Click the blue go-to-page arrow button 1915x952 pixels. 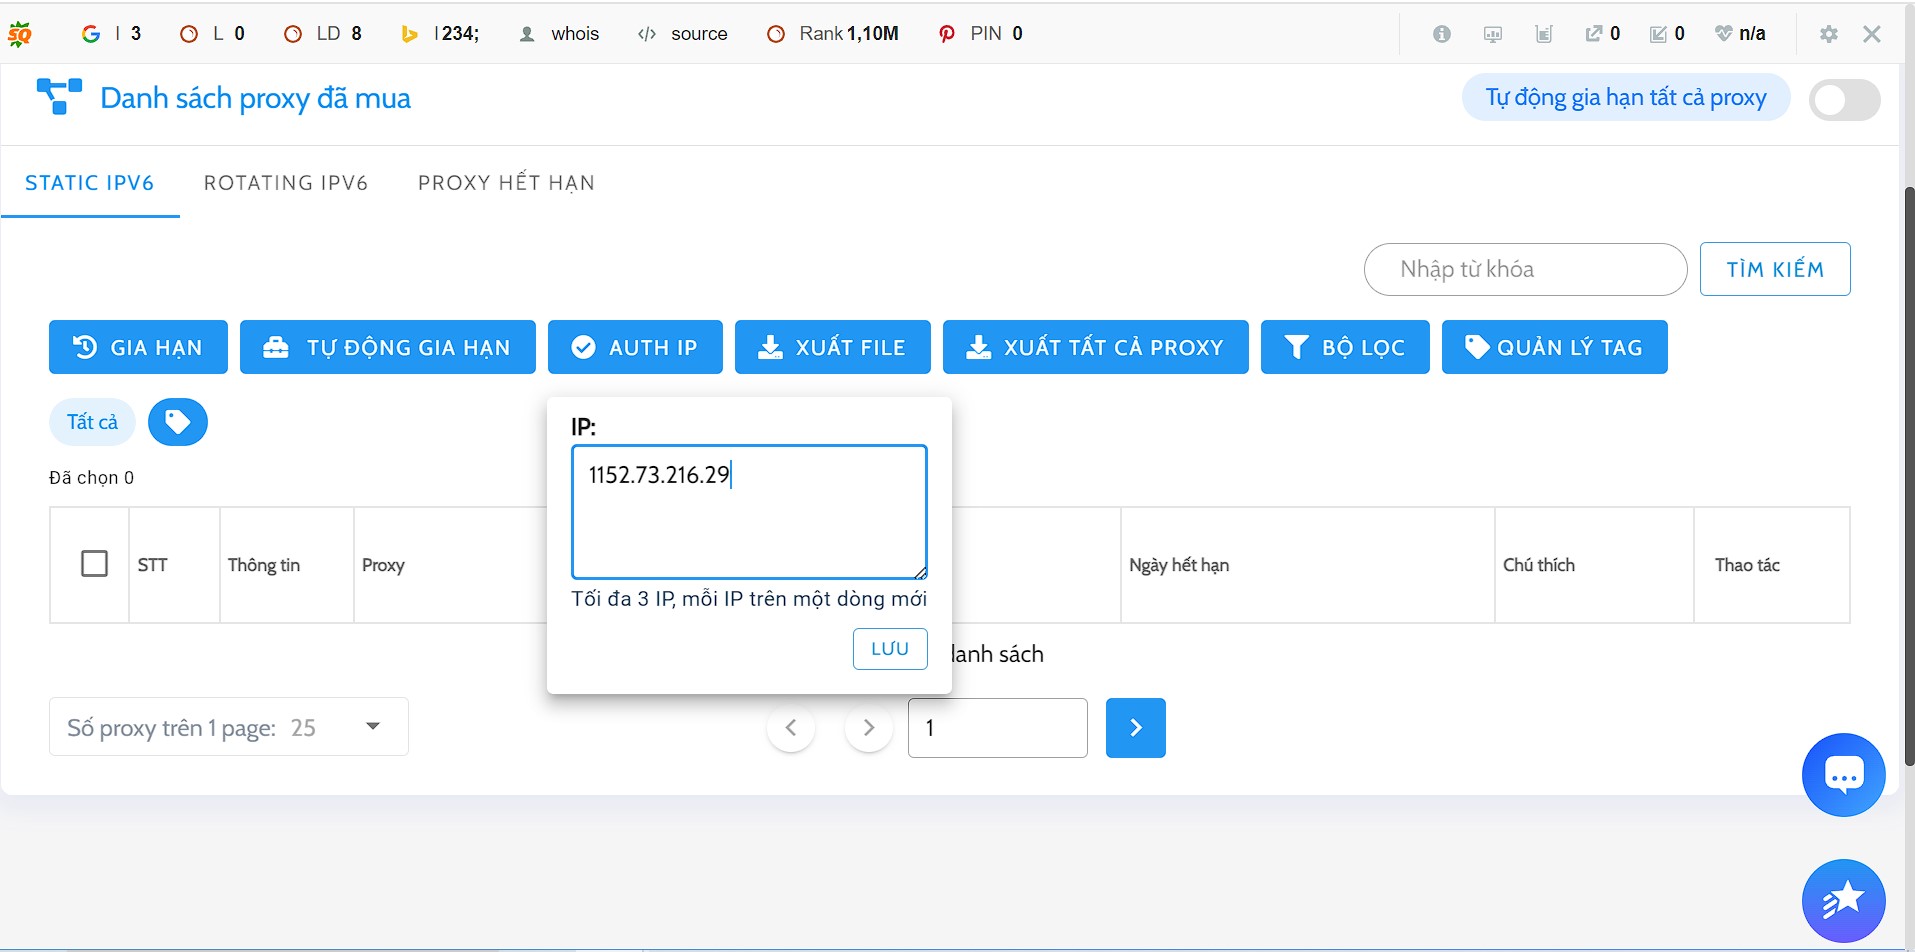(1136, 728)
